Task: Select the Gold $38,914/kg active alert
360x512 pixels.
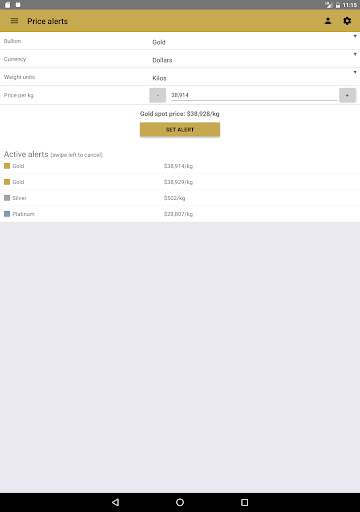Action: click(180, 166)
